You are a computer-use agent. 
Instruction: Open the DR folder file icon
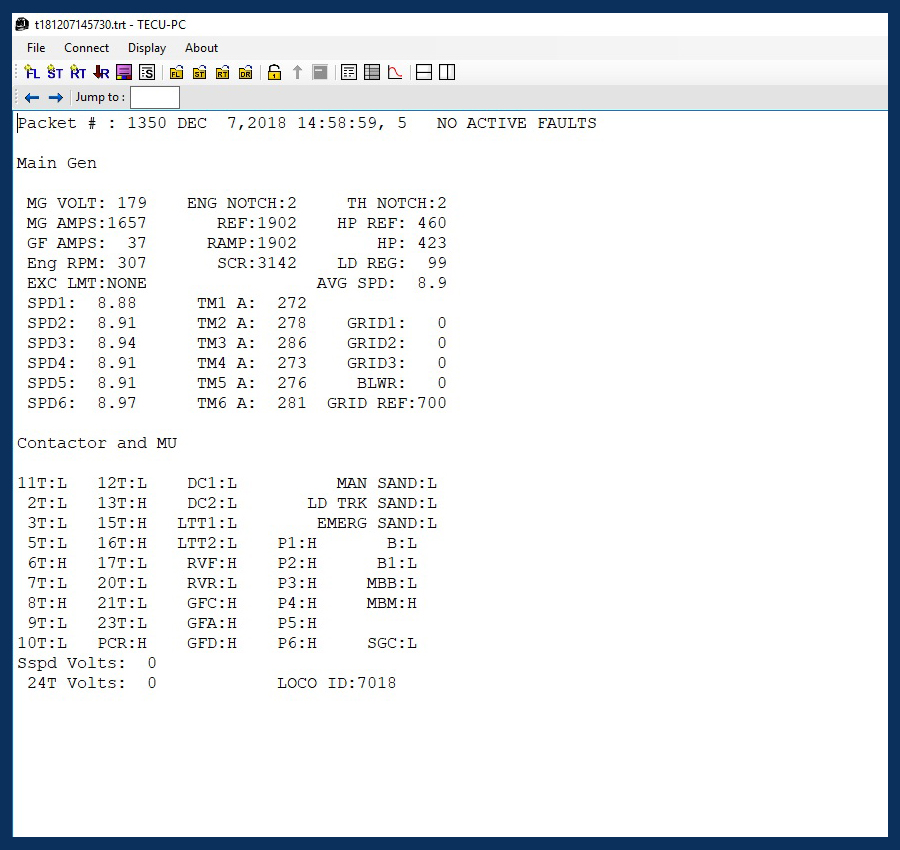(245, 72)
